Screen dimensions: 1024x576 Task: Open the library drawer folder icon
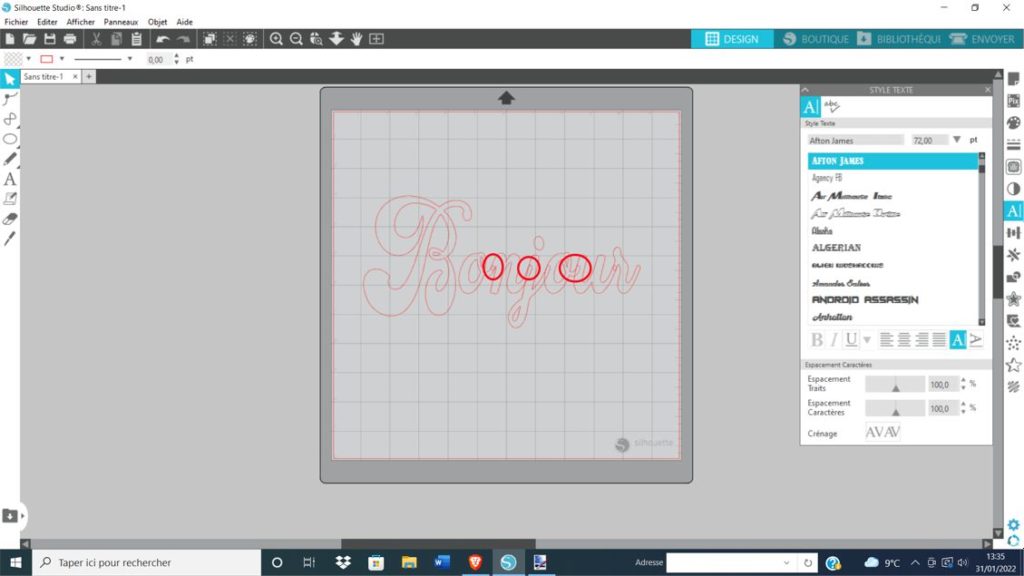tap(10, 516)
